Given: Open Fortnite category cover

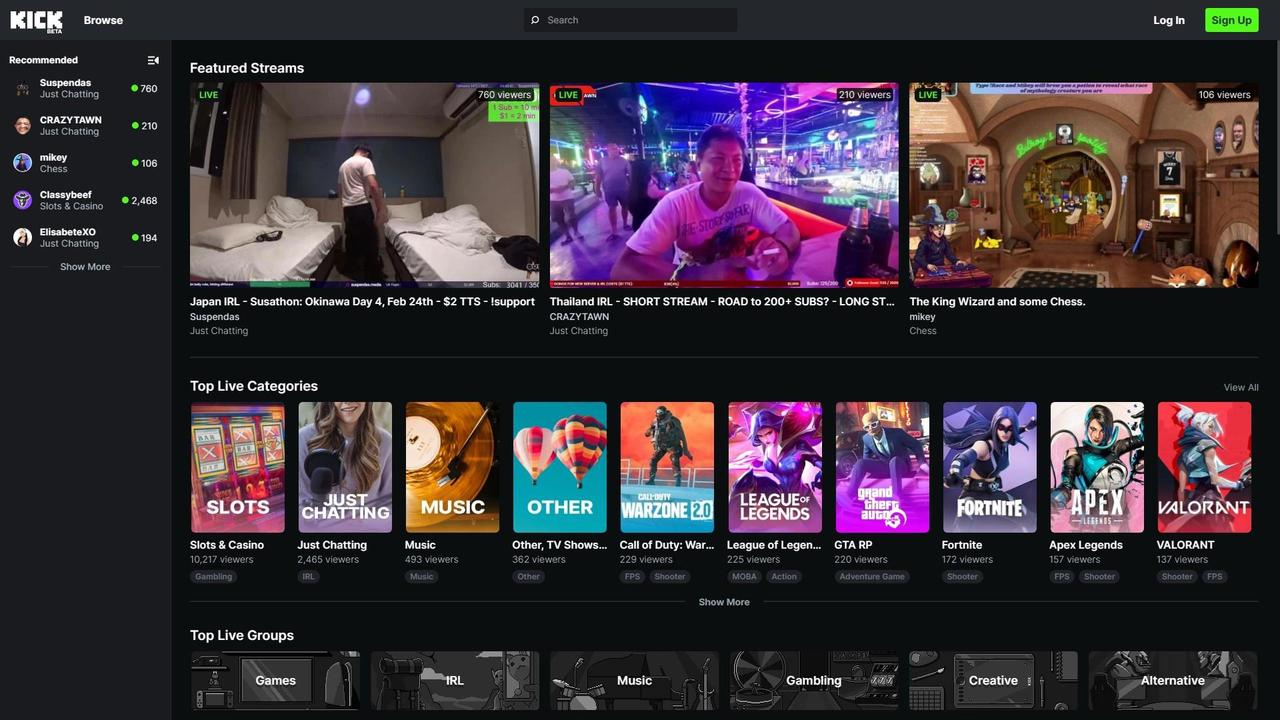Looking at the screenshot, I should click(x=990, y=467).
